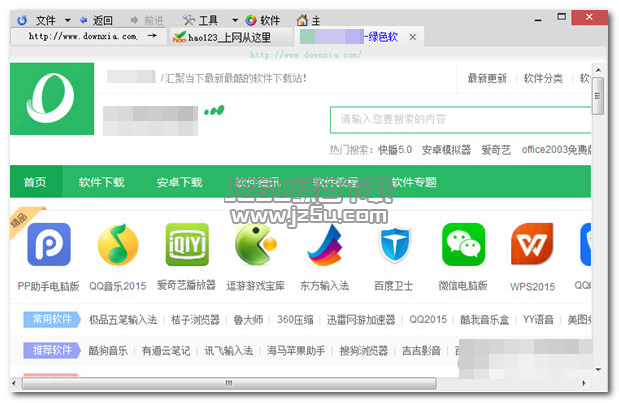The width and height of the screenshot is (619, 403).
Task: Click the refresh icon in the toolbar
Action: 22,20
